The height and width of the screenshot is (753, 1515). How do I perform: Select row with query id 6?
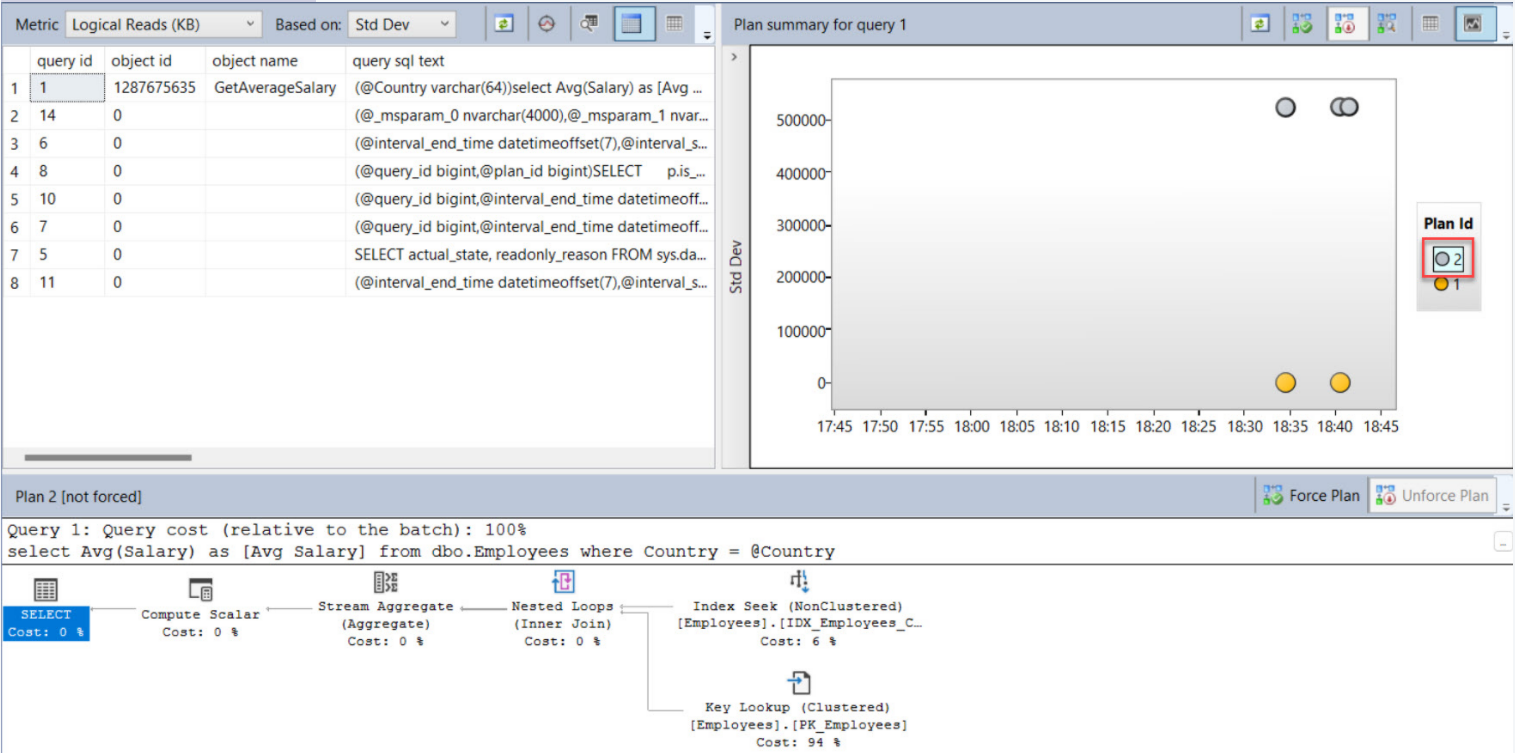point(358,144)
